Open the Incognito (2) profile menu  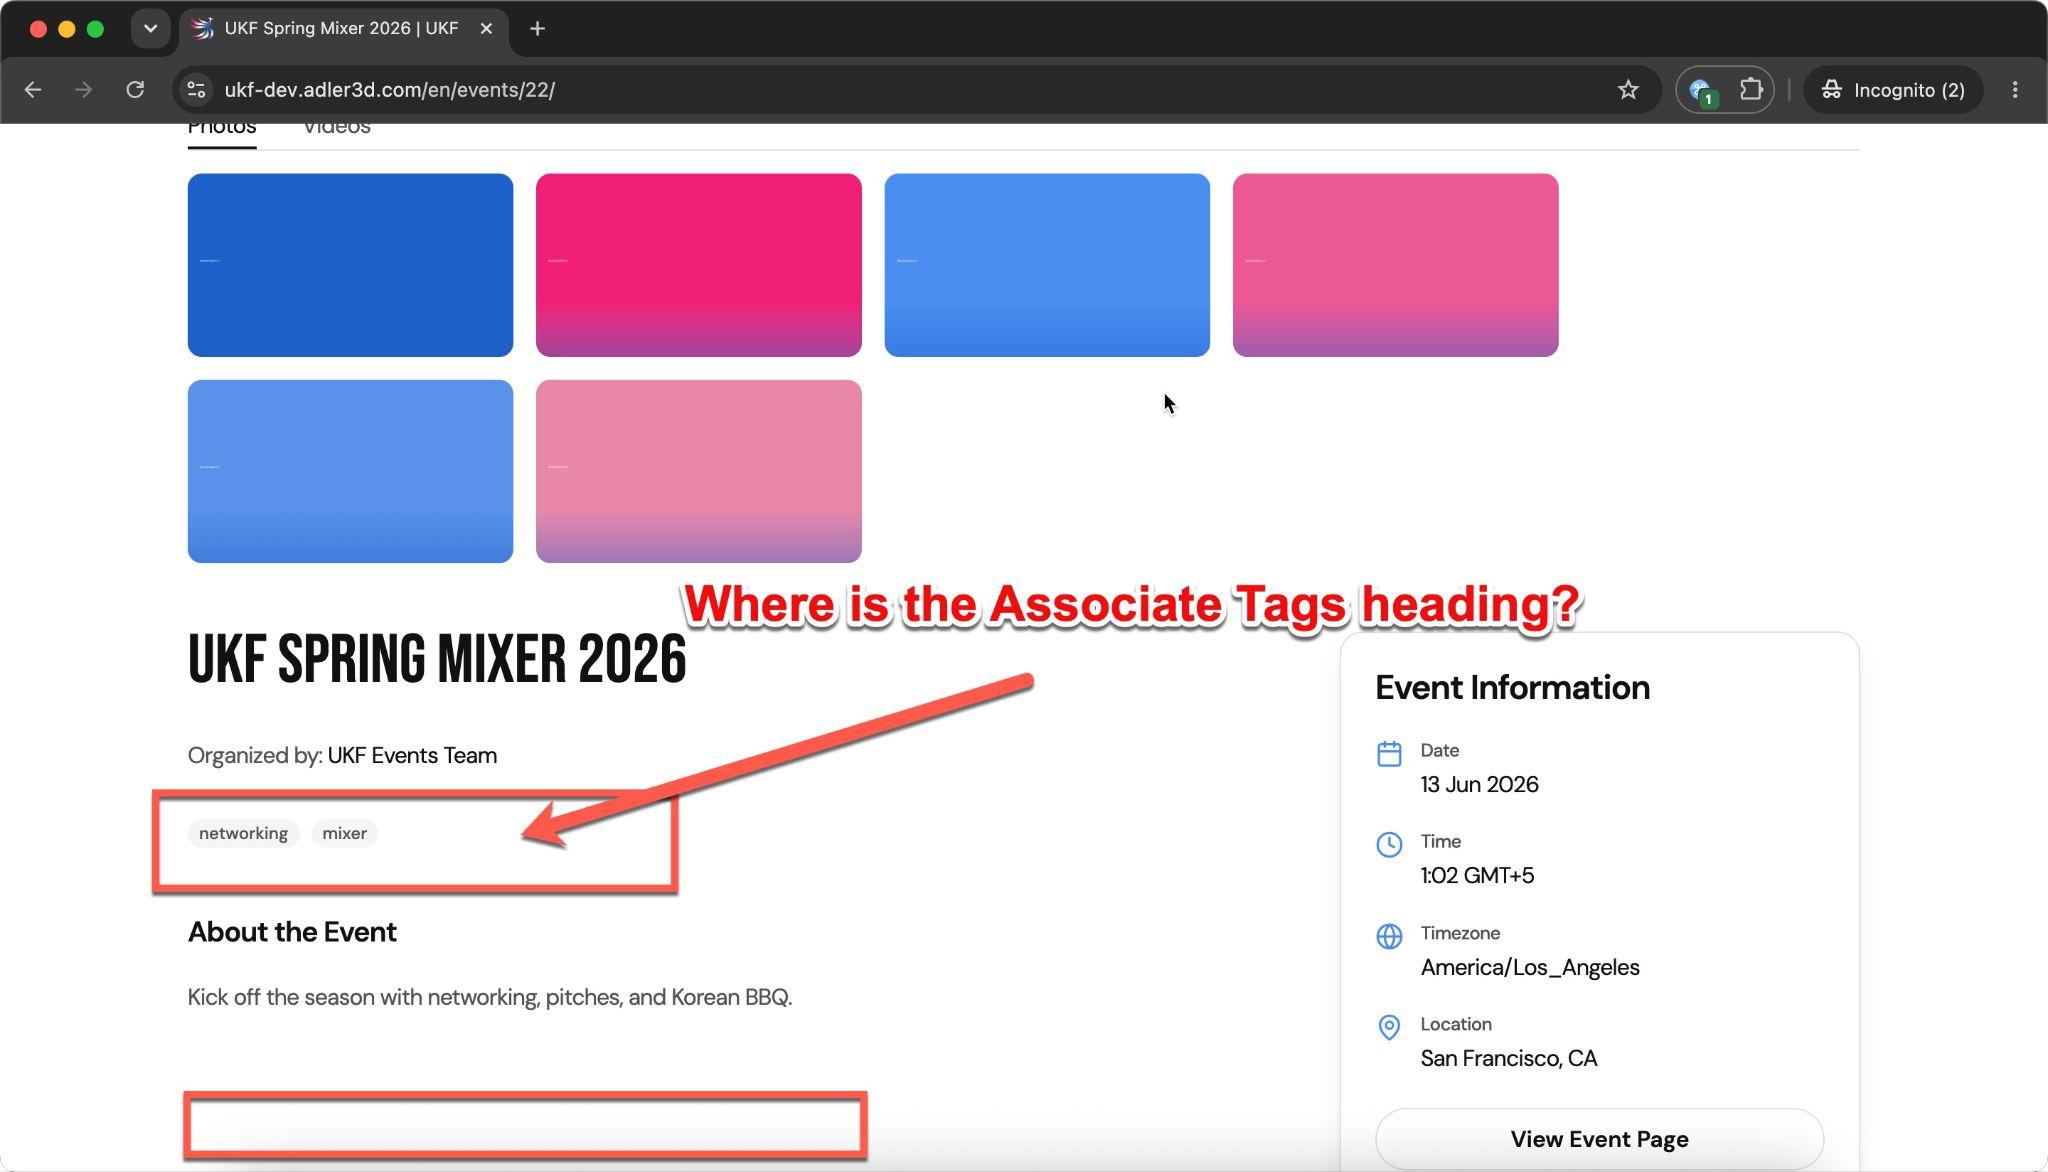coord(1893,90)
